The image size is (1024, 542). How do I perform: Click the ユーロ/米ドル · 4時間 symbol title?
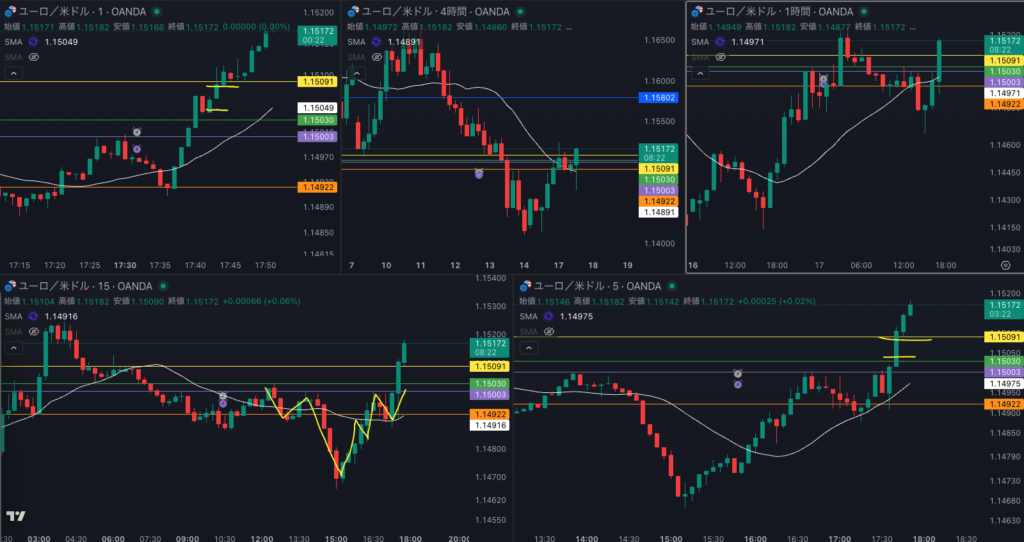(x=408, y=10)
